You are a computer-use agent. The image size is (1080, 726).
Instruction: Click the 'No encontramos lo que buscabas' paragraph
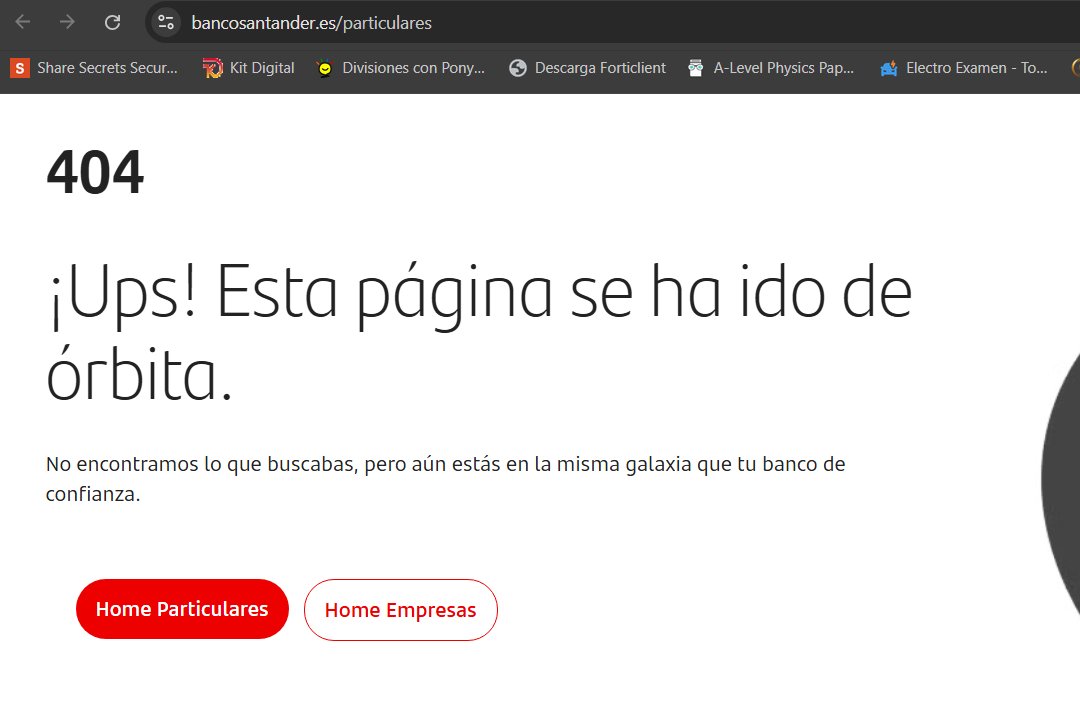pyautogui.click(x=446, y=479)
